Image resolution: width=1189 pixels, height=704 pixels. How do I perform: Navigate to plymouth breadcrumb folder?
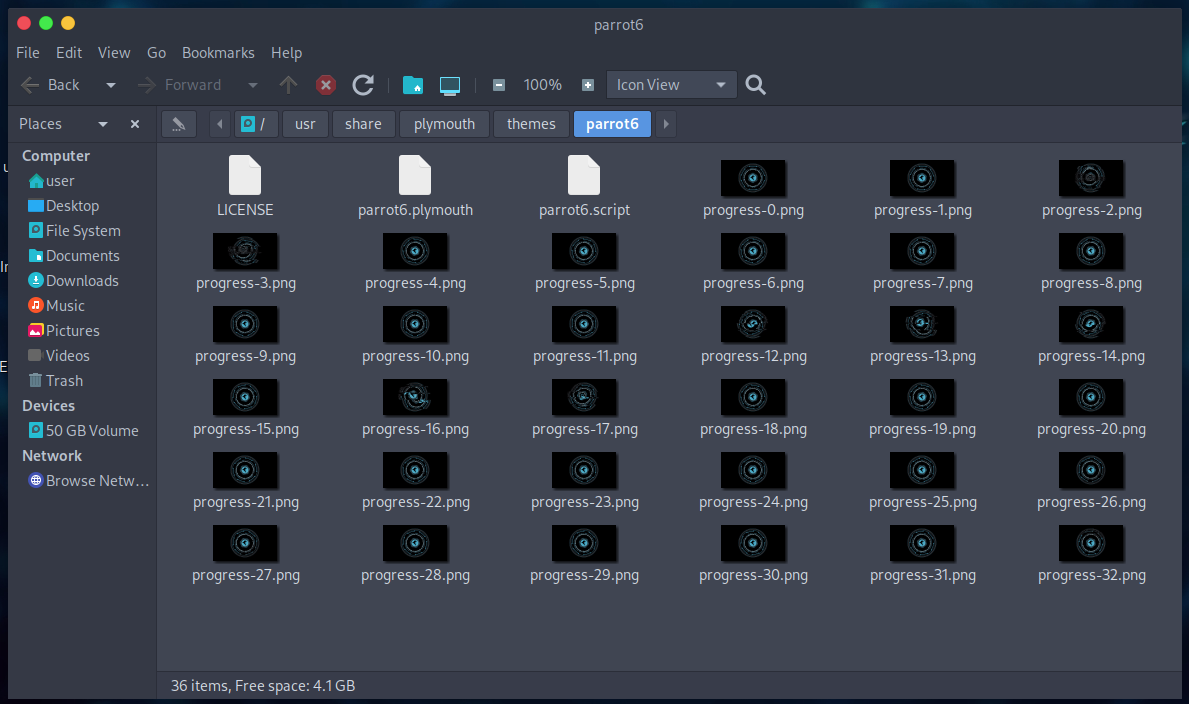point(444,124)
